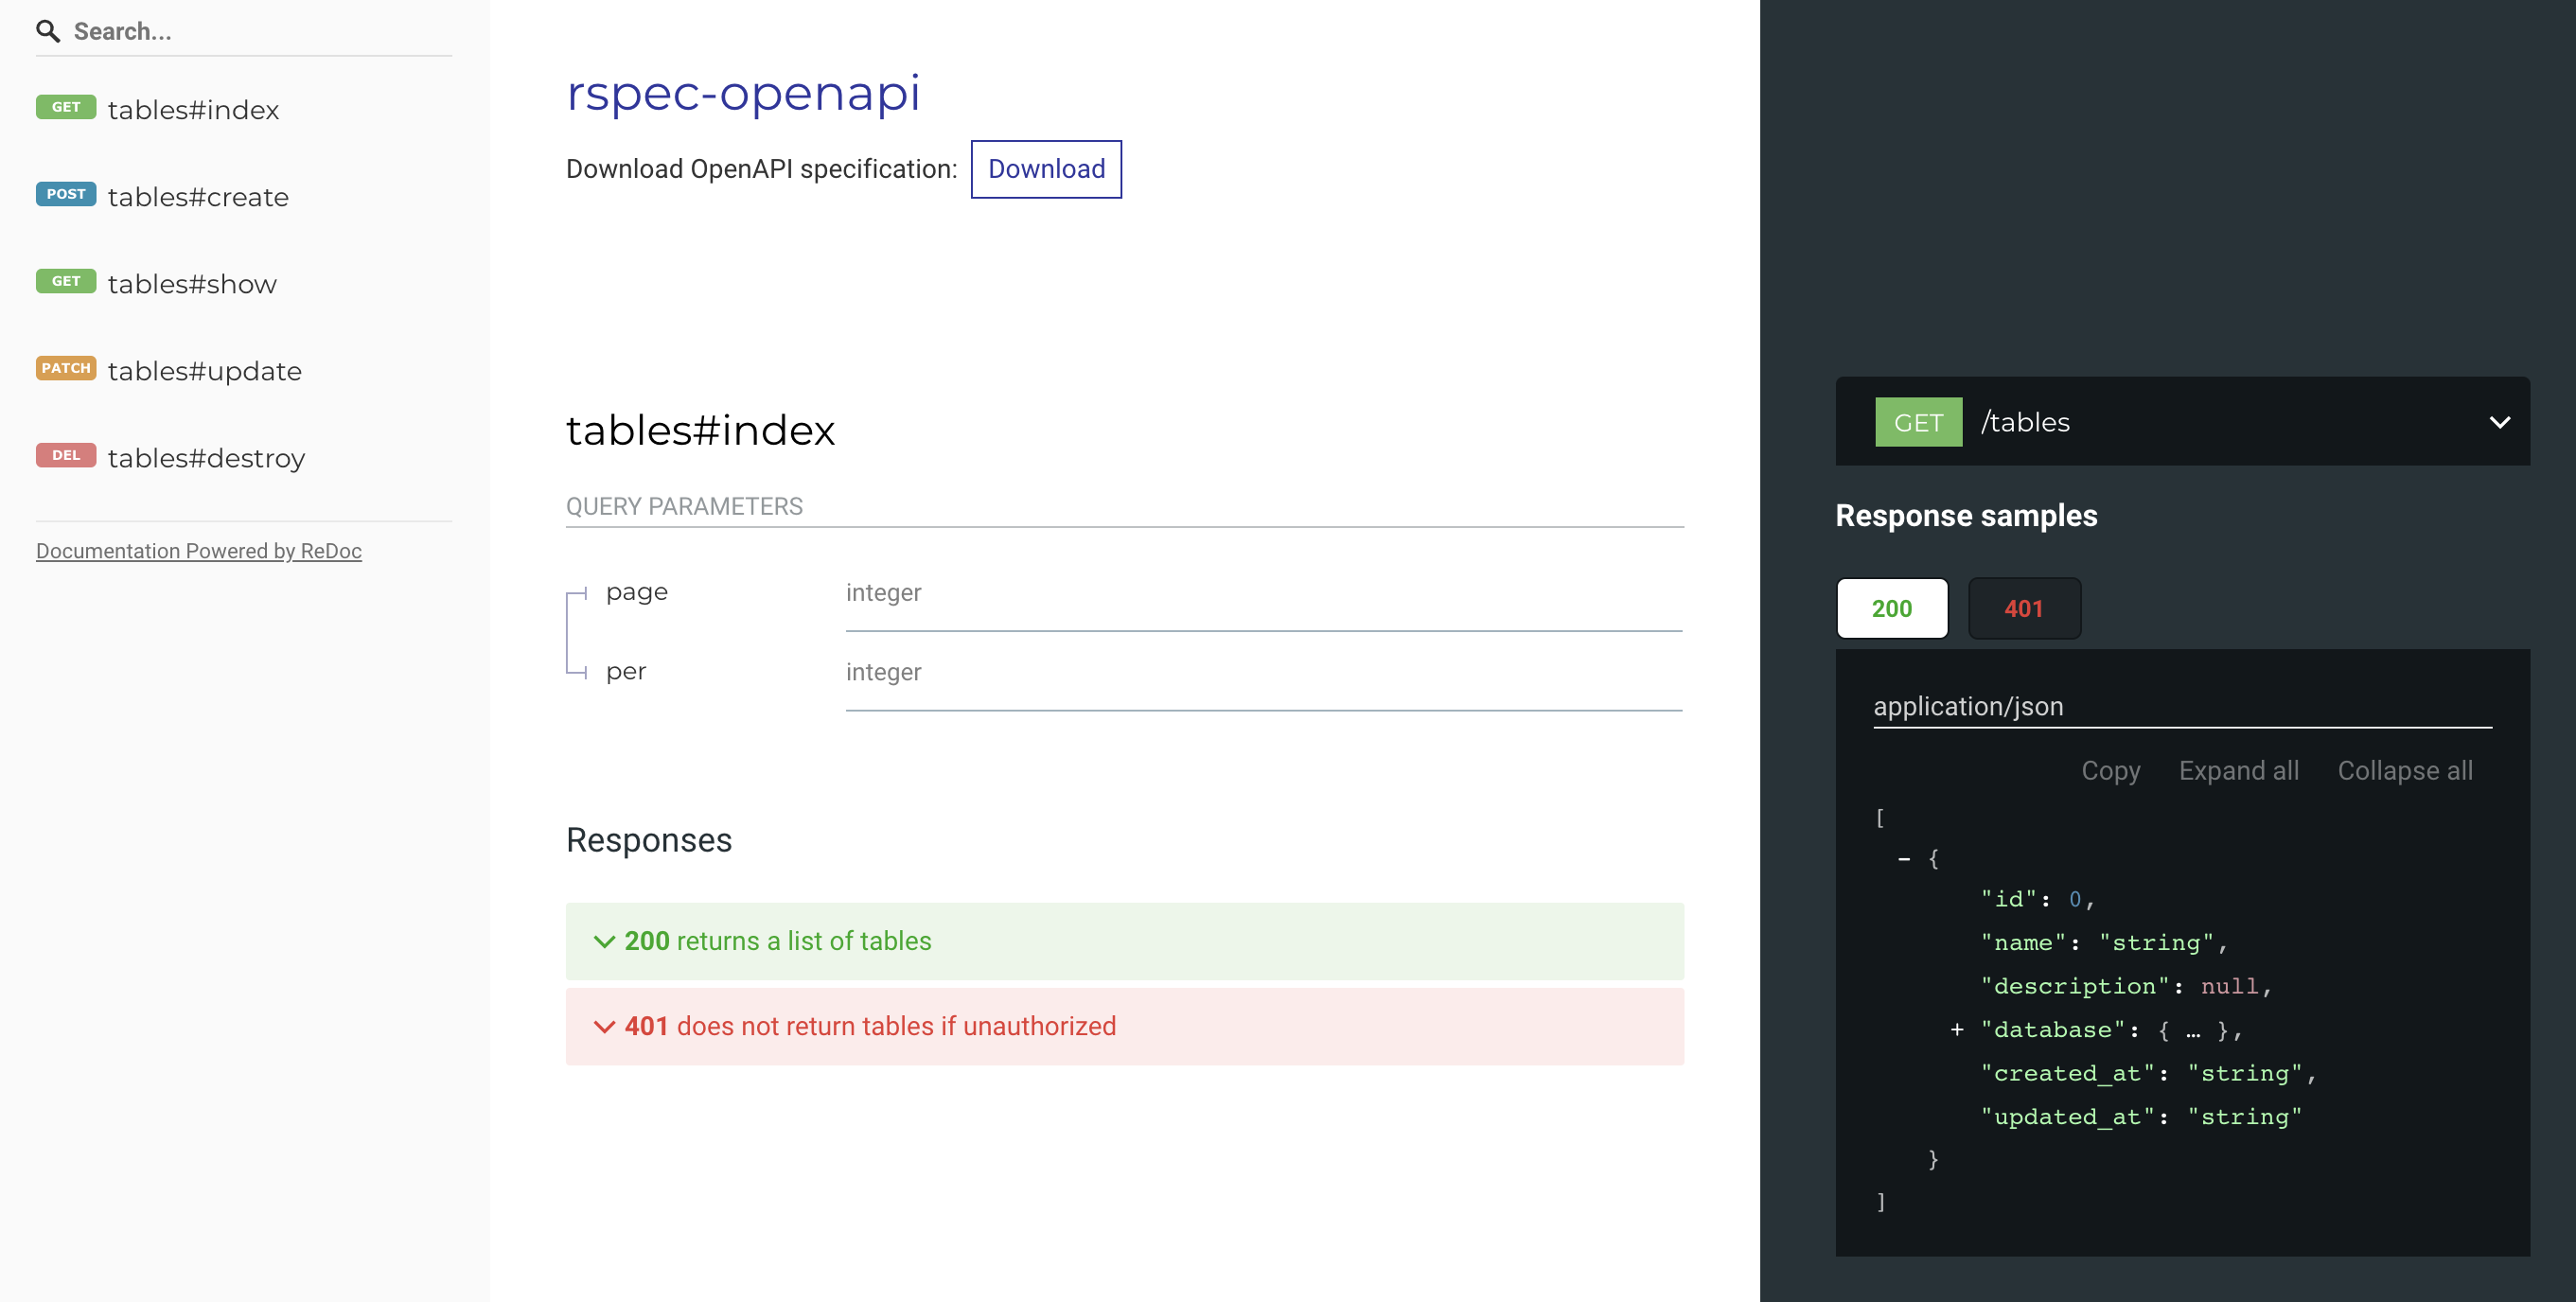This screenshot has width=2576, height=1302.
Task: Download the OpenAPI specification
Action: (x=1045, y=169)
